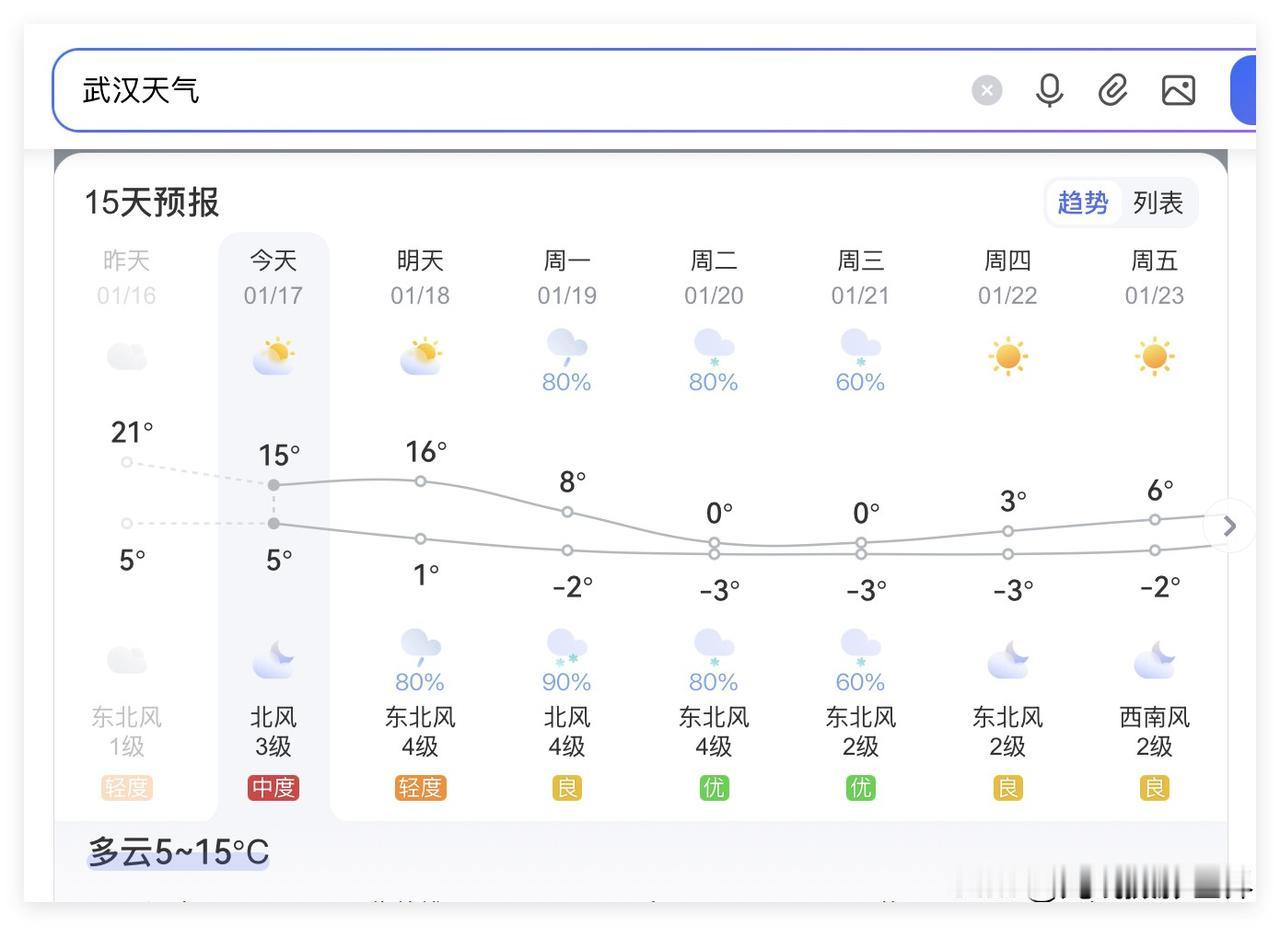Image resolution: width=1280 pixels, height=926 pixels.
Task: Toggle the 中度 air quality badge
Action: coord(272,788)
